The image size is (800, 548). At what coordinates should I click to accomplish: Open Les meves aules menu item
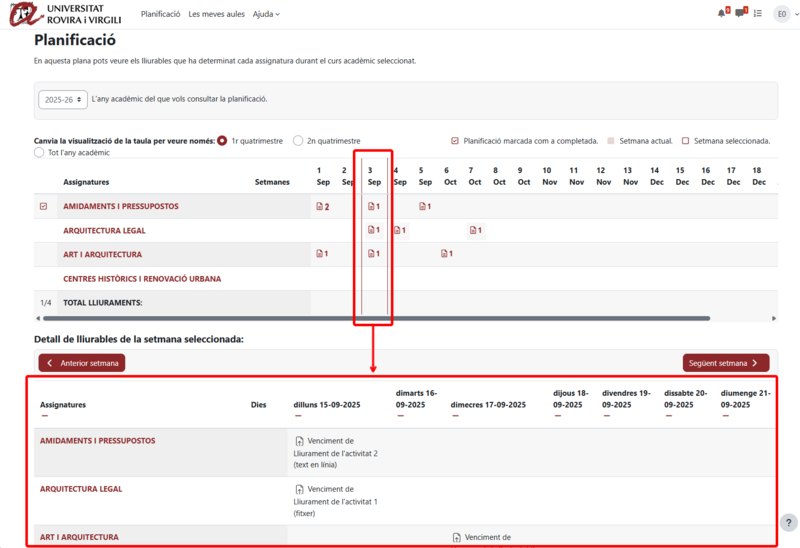216,14
